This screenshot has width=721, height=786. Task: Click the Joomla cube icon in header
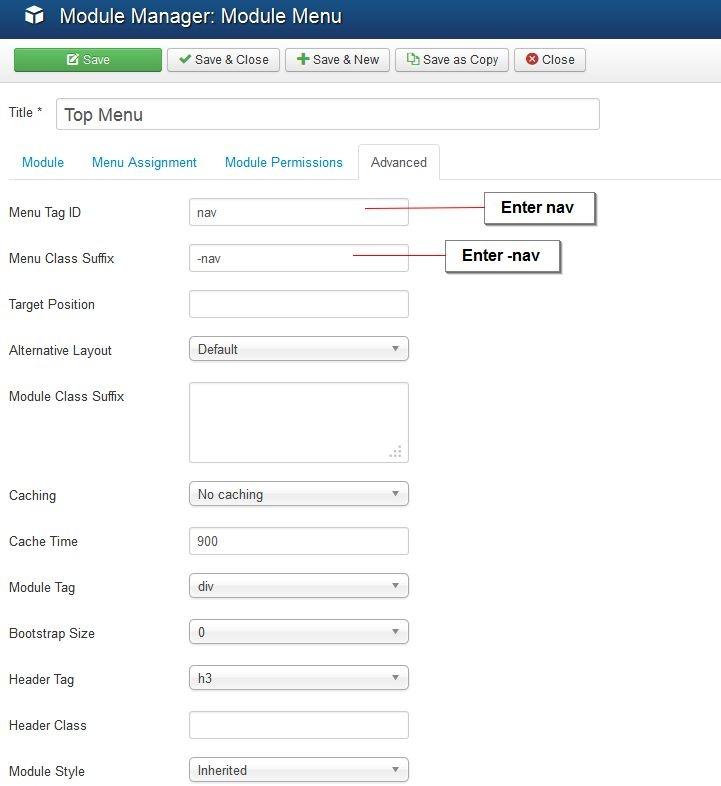(x=35, y=17)
